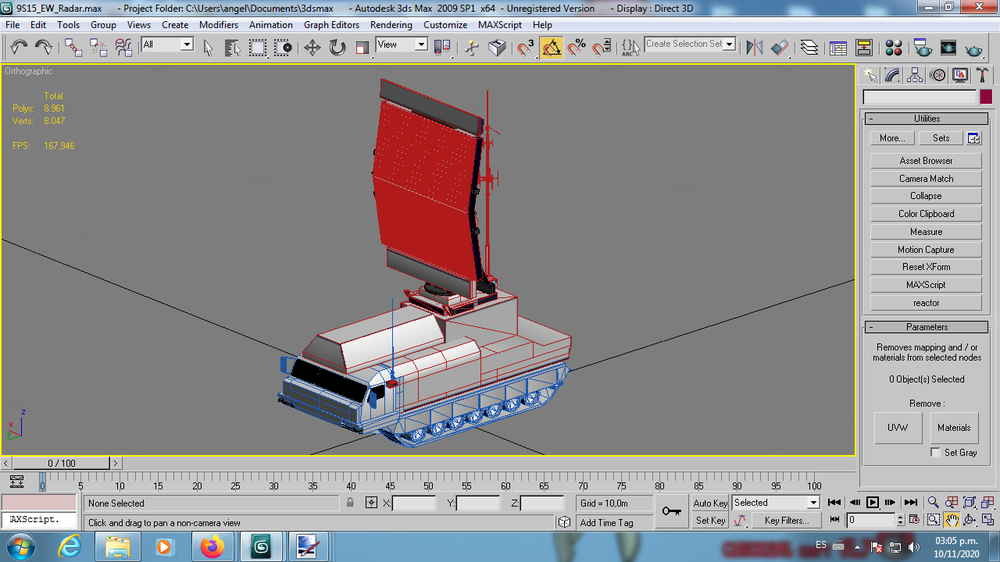Open the reference coordinate View dropdown
The width and height of the screenshot is (1000, 562).
[x=401, y=44]
